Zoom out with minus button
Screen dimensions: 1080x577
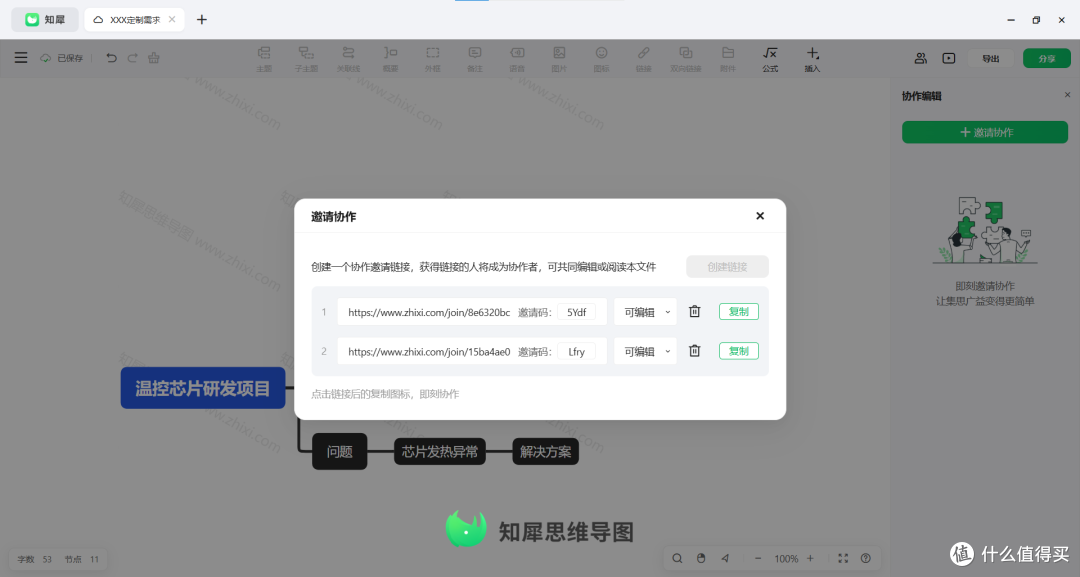tap(758, 558)
